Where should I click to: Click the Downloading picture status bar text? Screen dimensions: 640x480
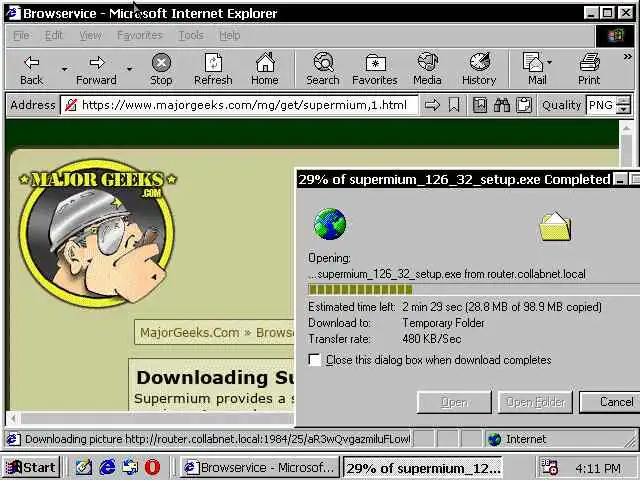[218, 439]
